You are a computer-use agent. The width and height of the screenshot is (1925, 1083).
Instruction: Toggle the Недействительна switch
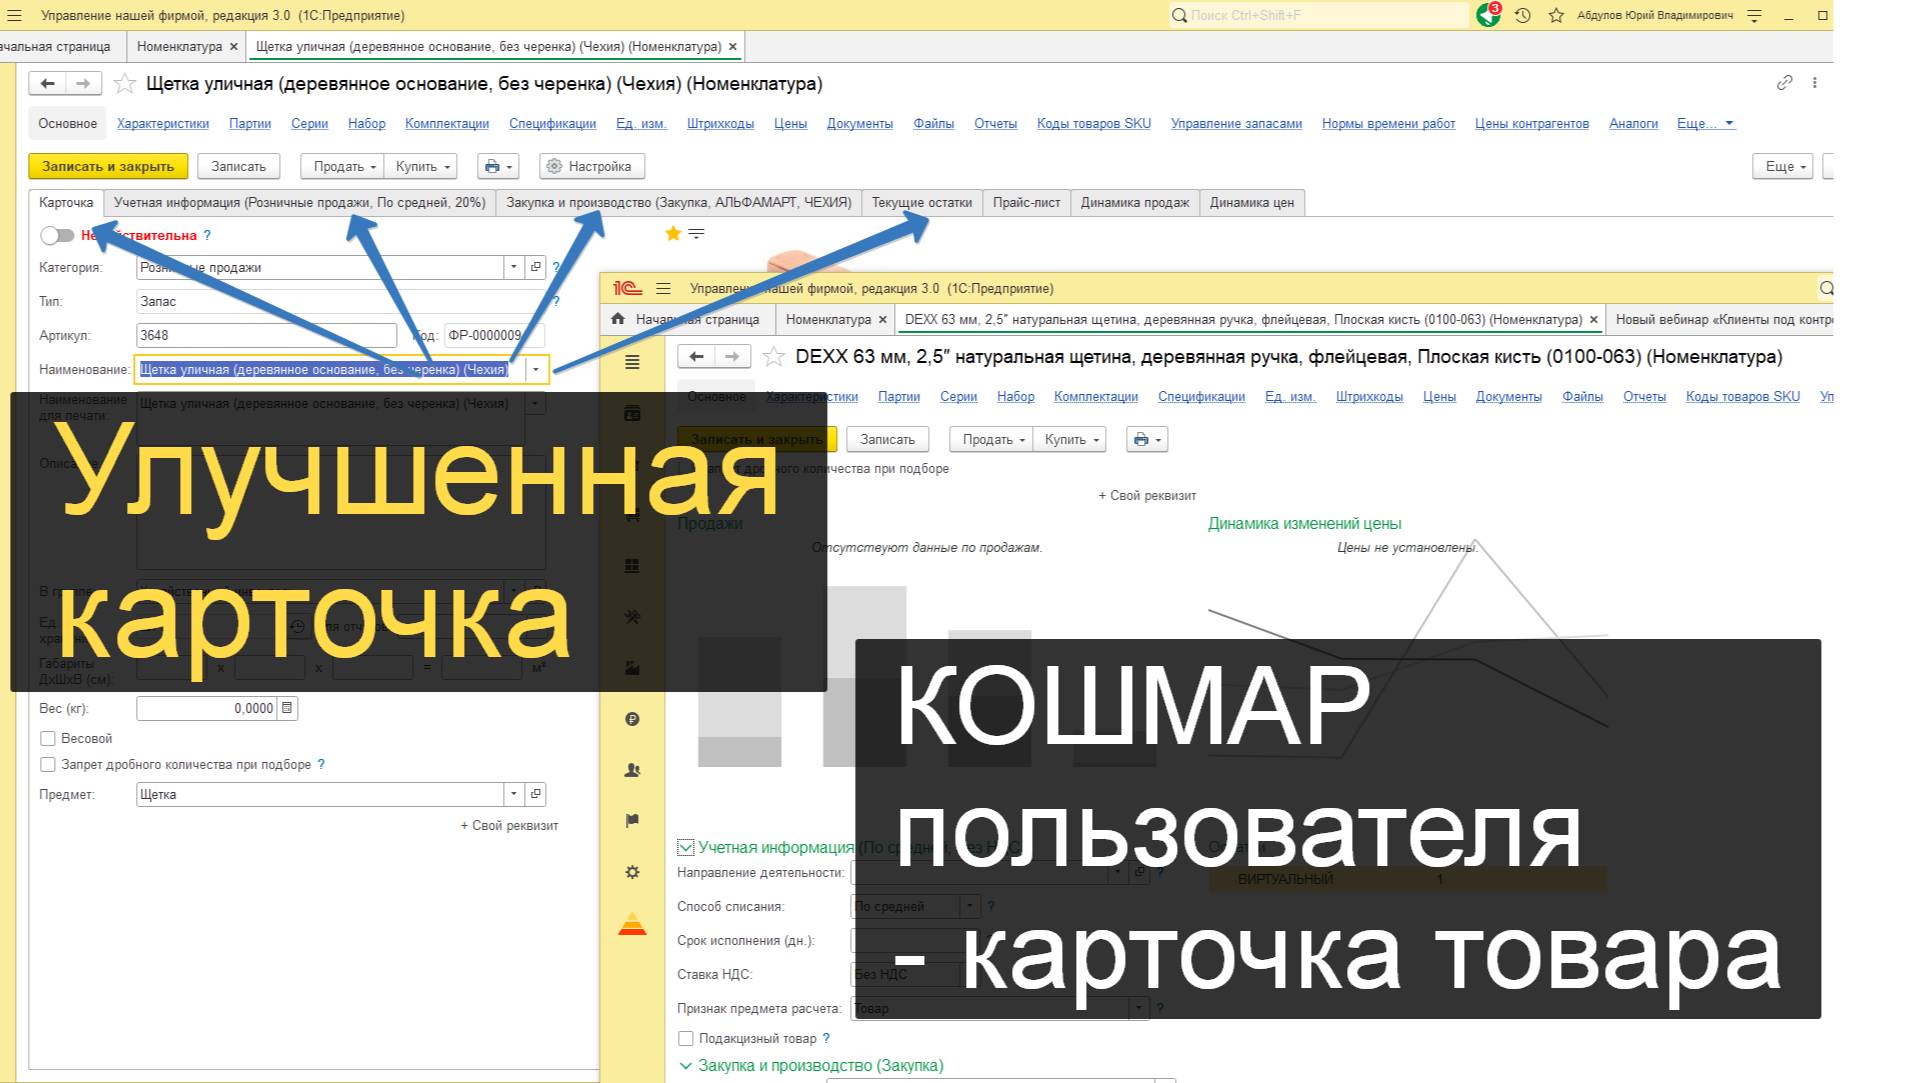pos(57,235)
